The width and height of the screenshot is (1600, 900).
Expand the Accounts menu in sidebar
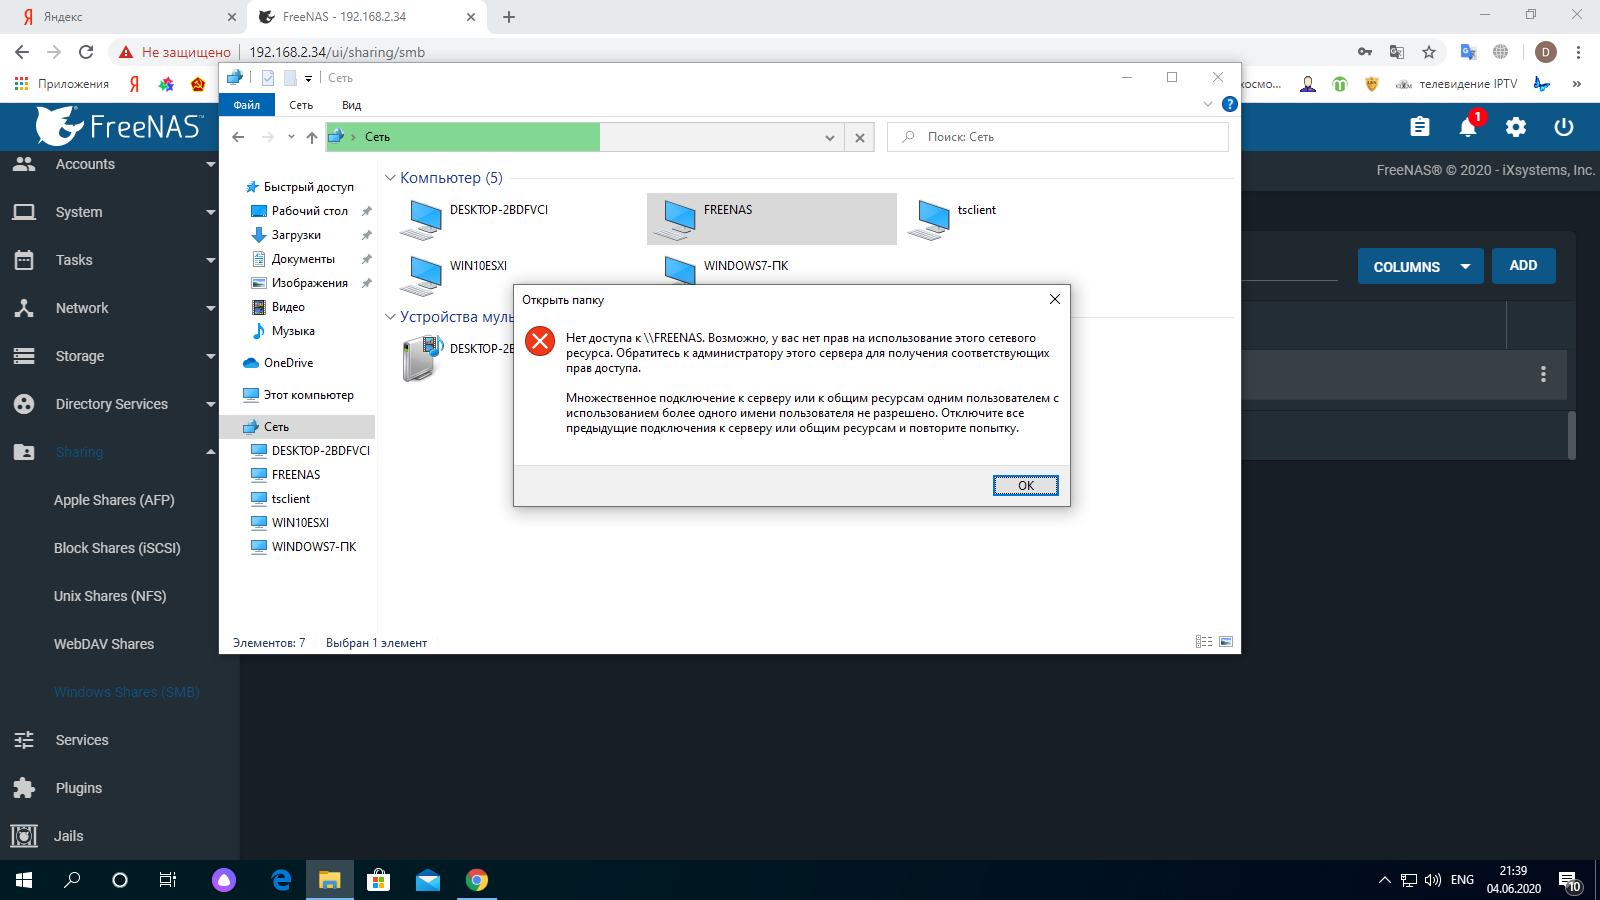pyautogui.click(x=120, y=164)
